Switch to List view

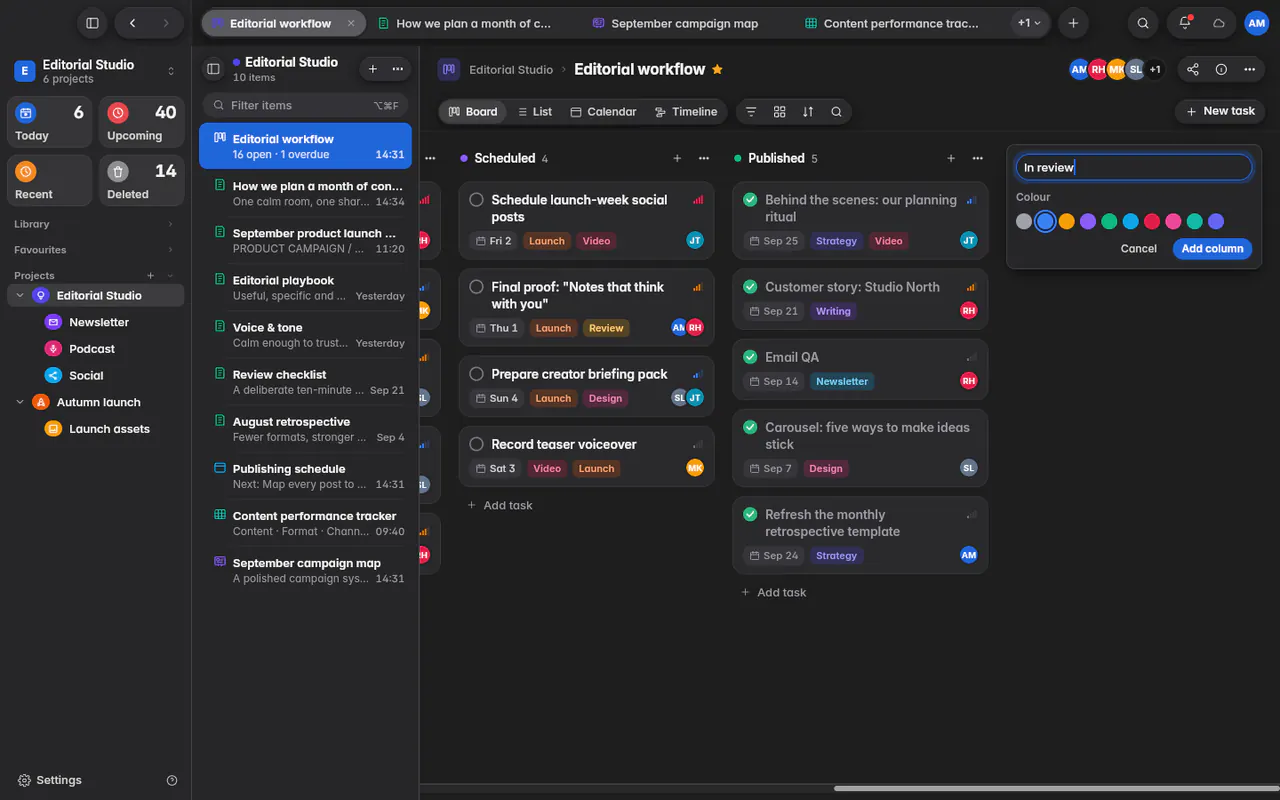pos(534,112)
